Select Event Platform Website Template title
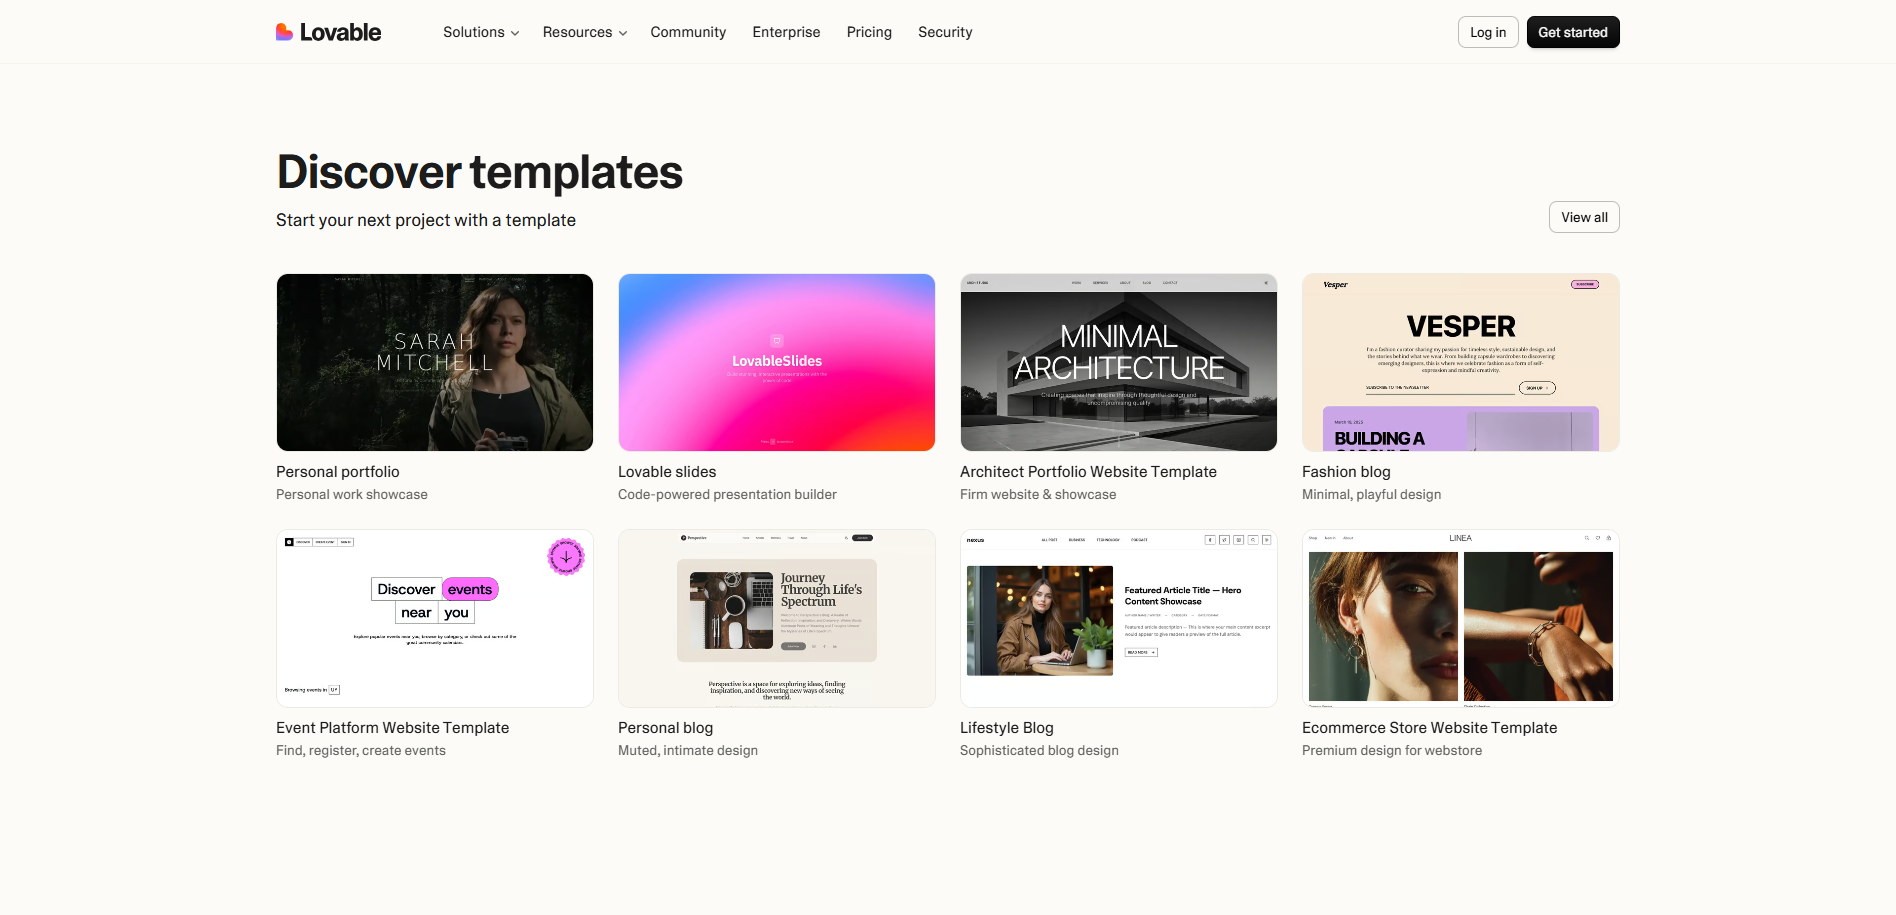1896x915 pixels. [x=393, y=728]
